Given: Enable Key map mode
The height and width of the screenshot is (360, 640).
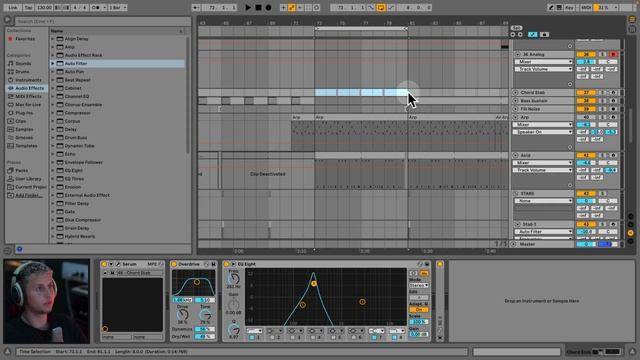Looking at the screenshot, I should click(x=569, y=7).
